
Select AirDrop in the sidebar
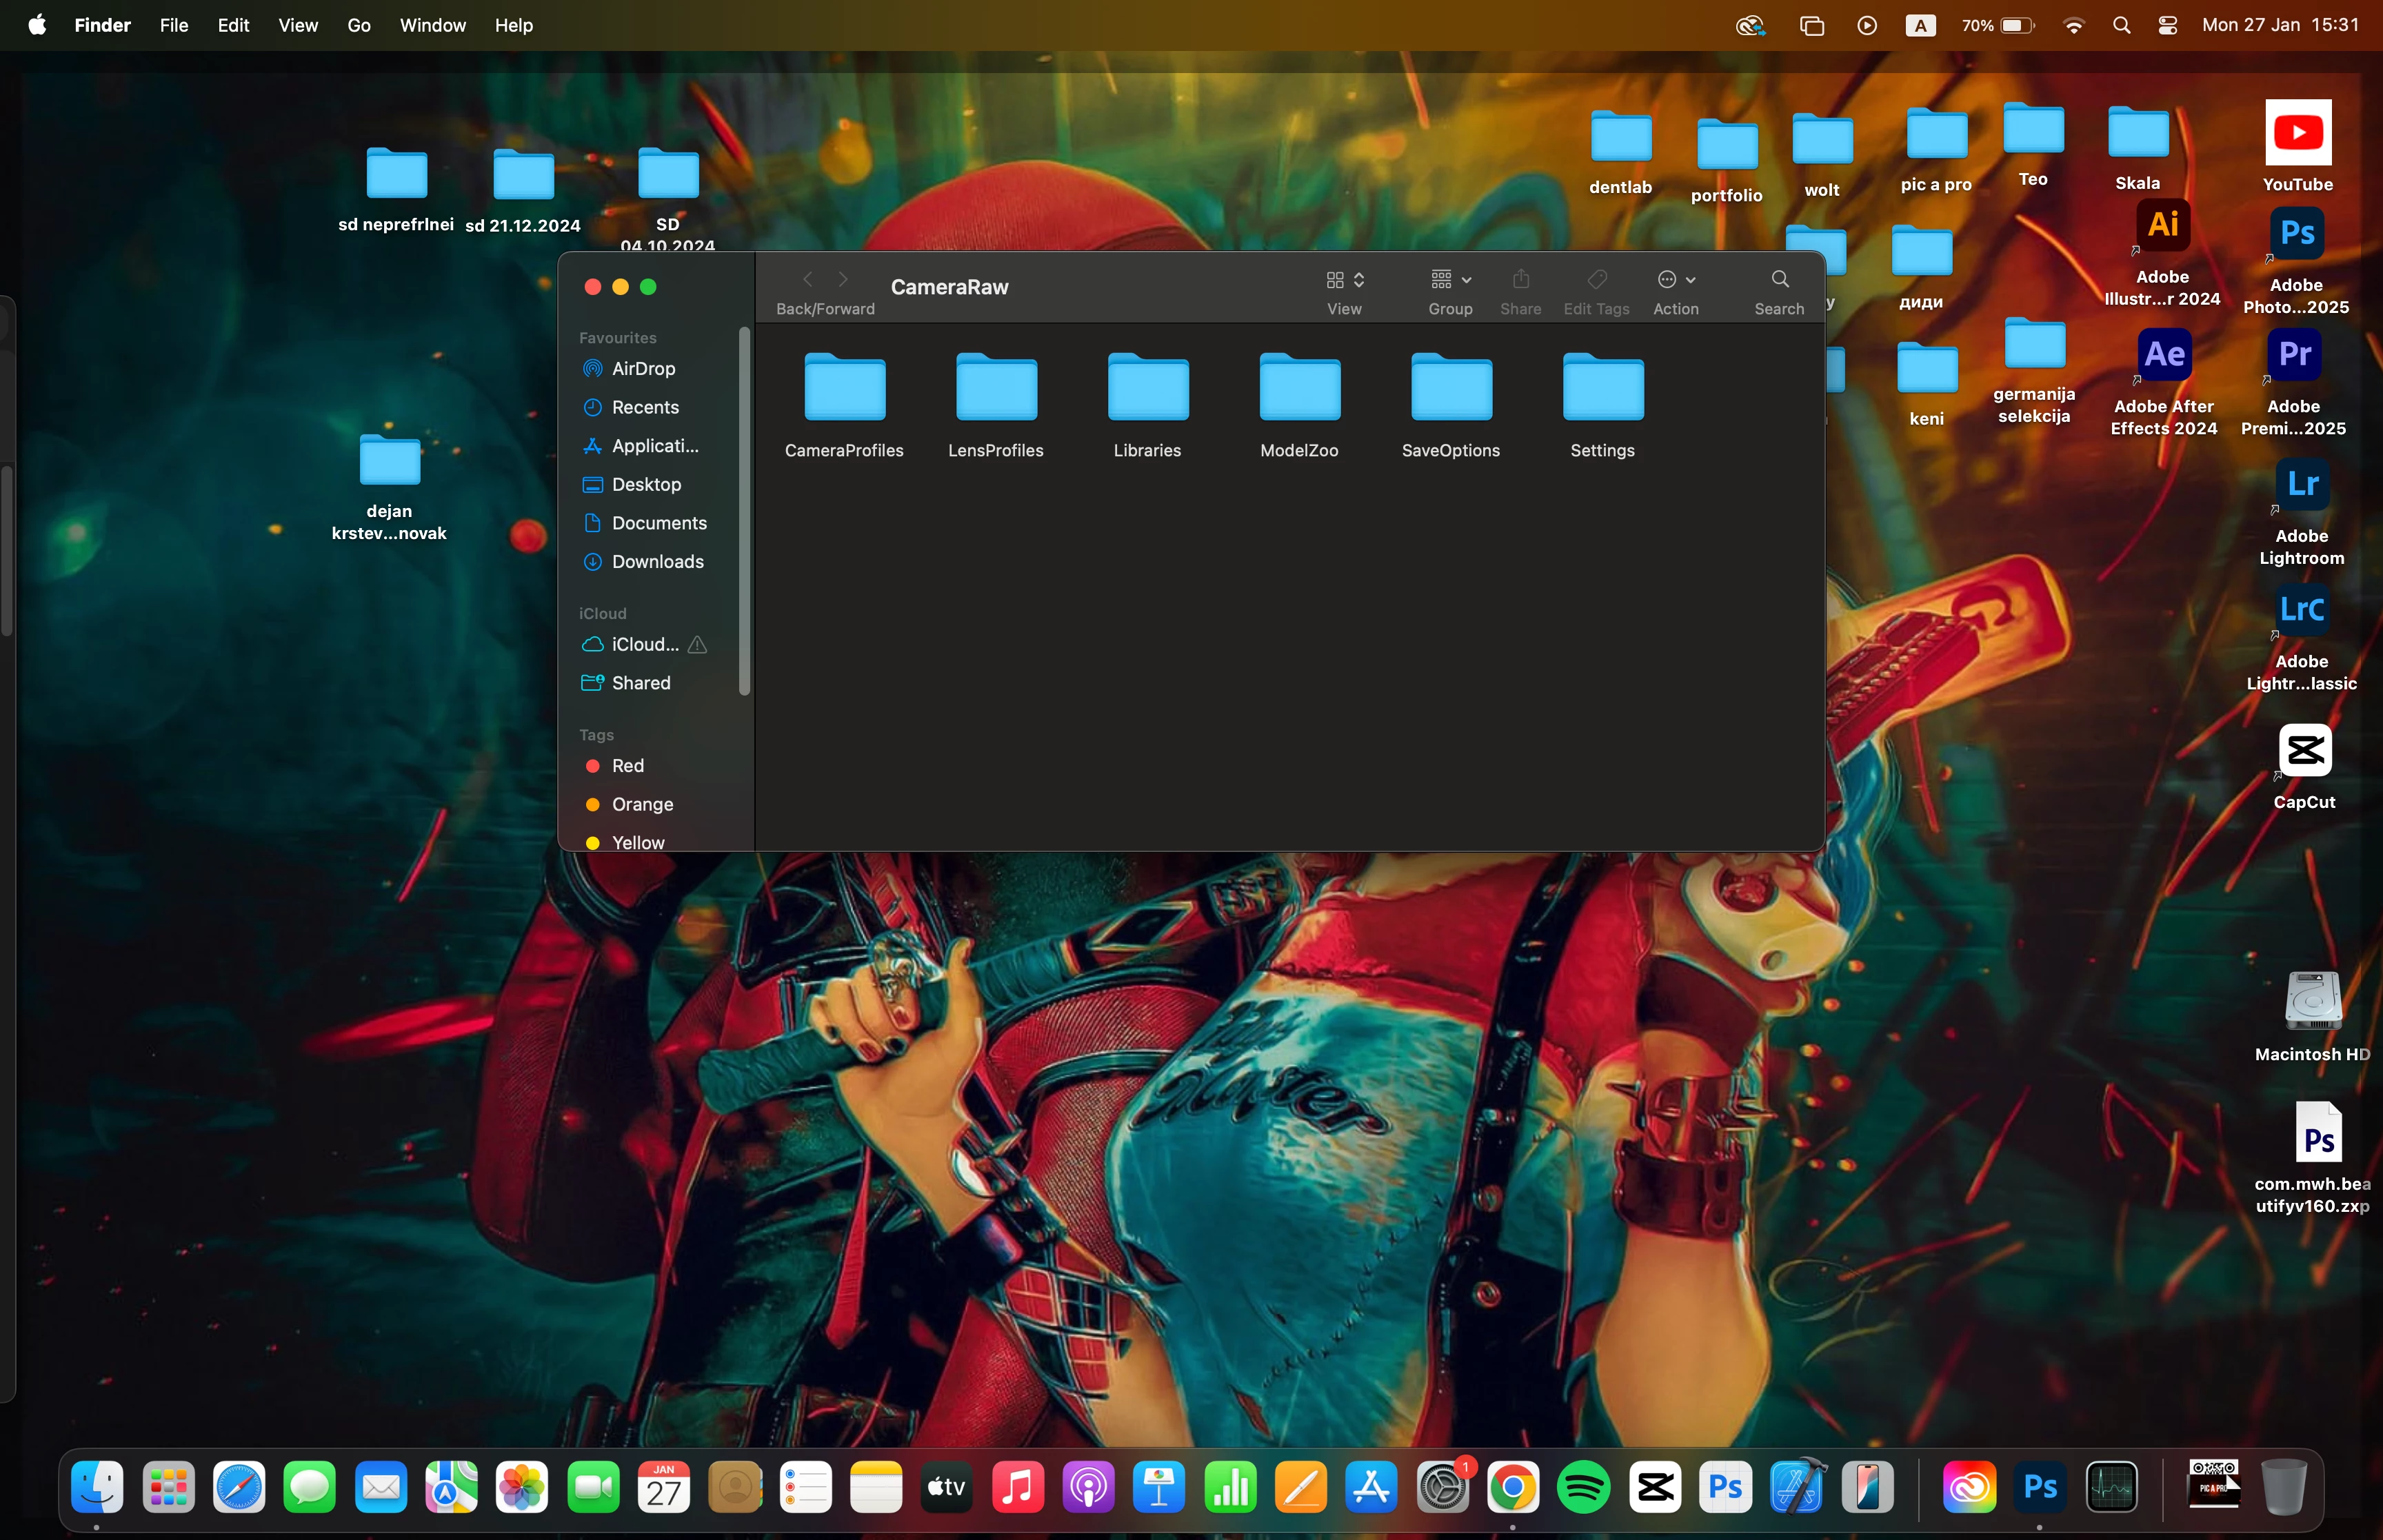643,368
